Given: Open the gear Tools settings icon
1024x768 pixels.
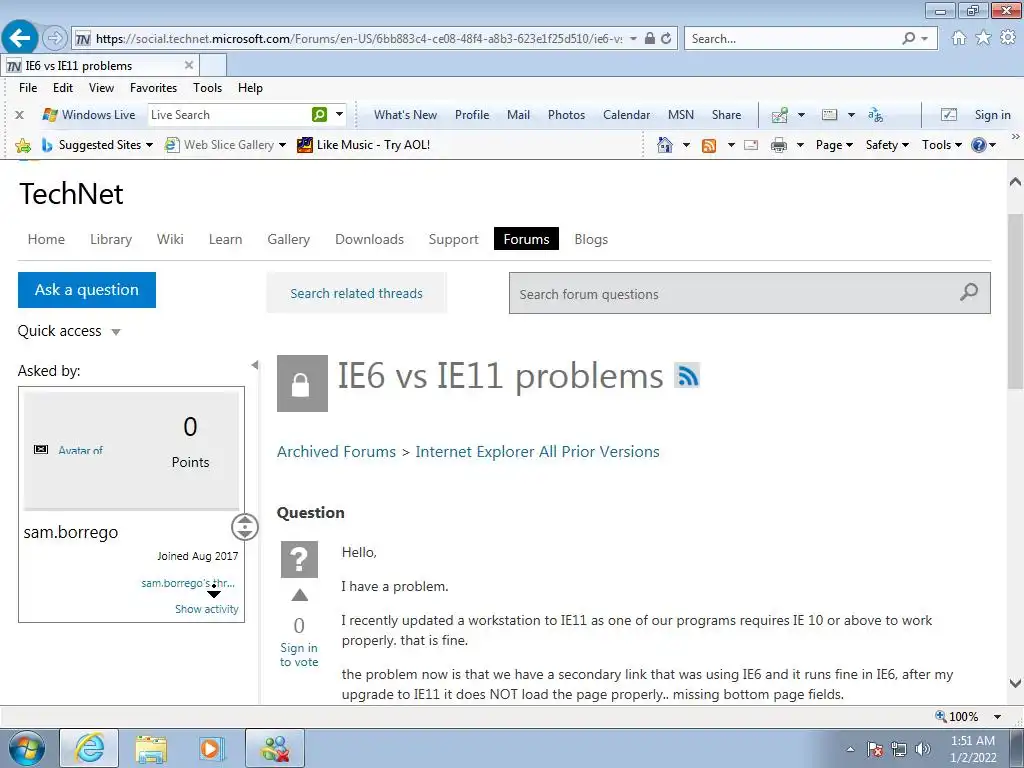Looking at the screenshot, I should point(1008,38).
